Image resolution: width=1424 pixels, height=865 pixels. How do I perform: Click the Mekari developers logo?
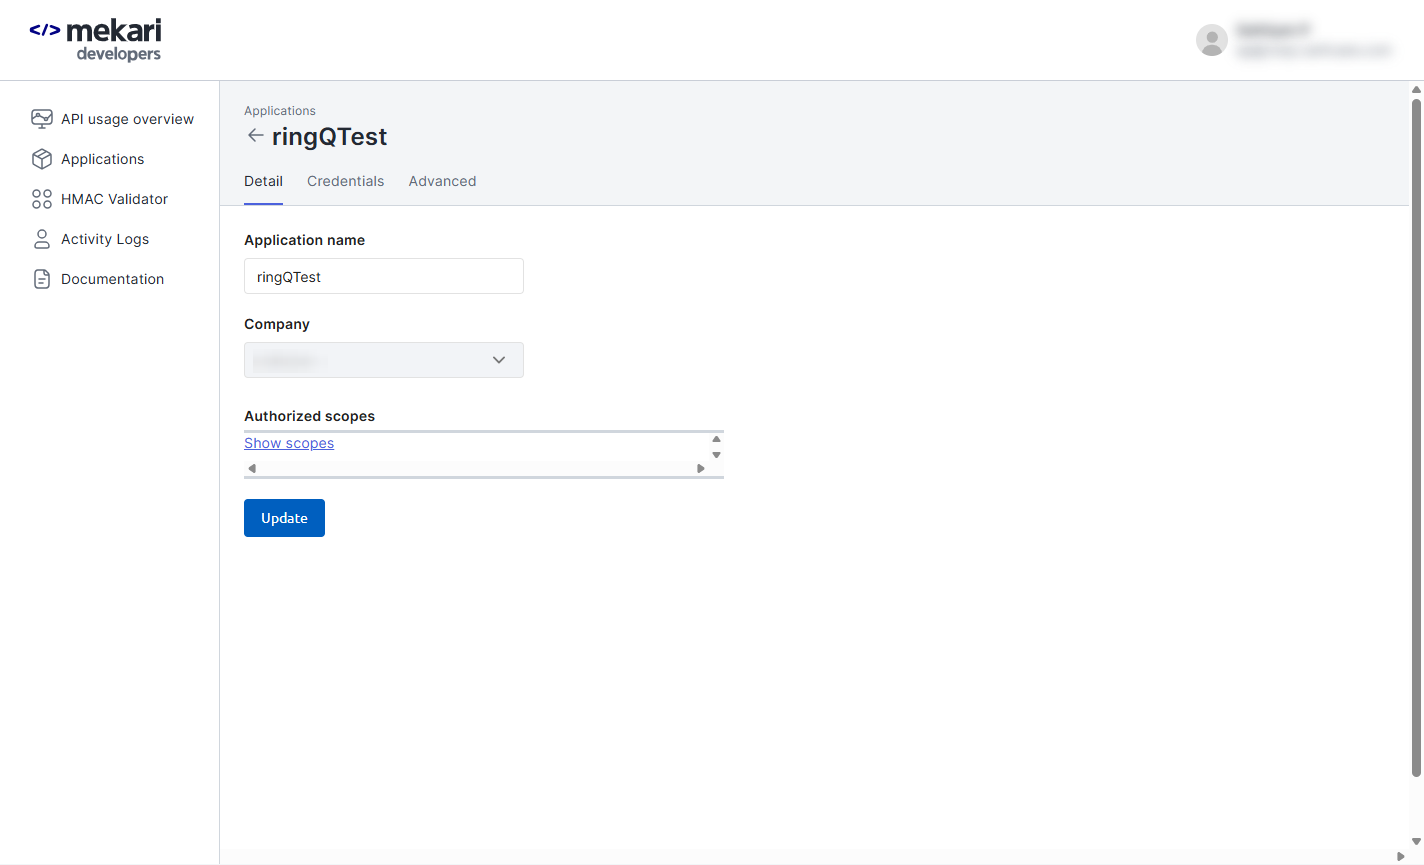(x=96, y=40)
